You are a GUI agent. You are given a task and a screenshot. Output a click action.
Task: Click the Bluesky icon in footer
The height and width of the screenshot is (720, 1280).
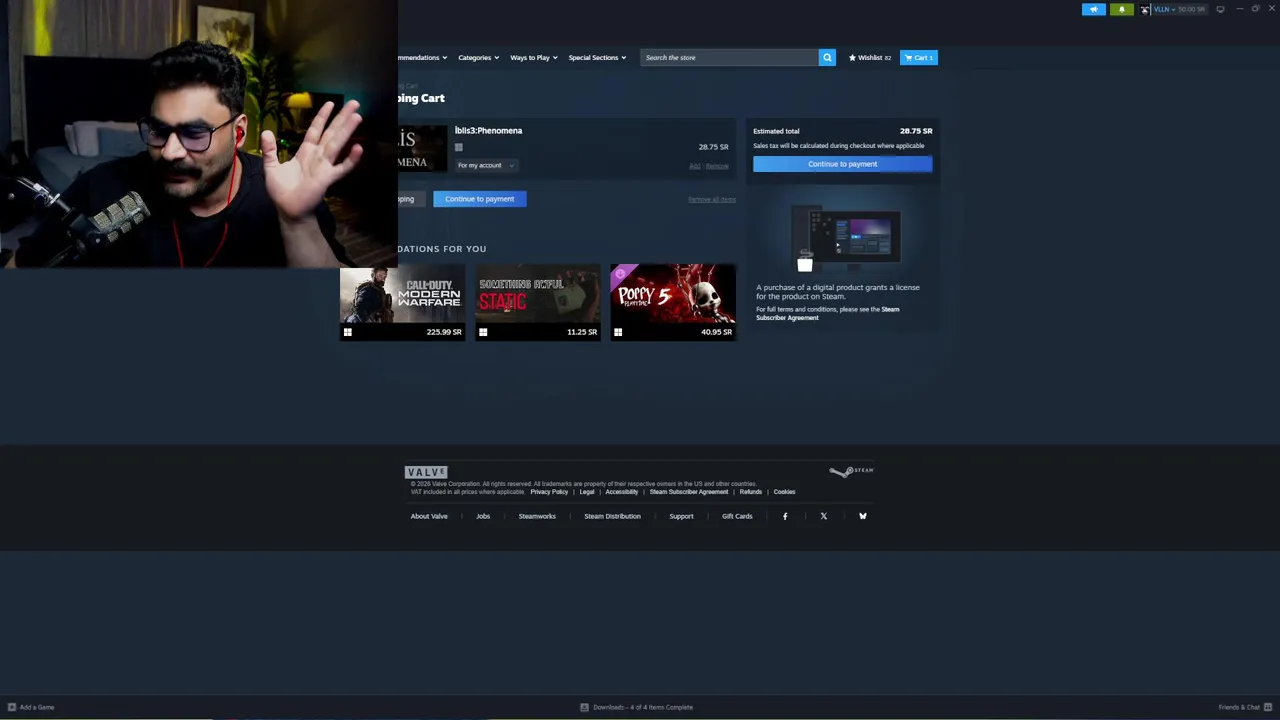coord(863,516)
